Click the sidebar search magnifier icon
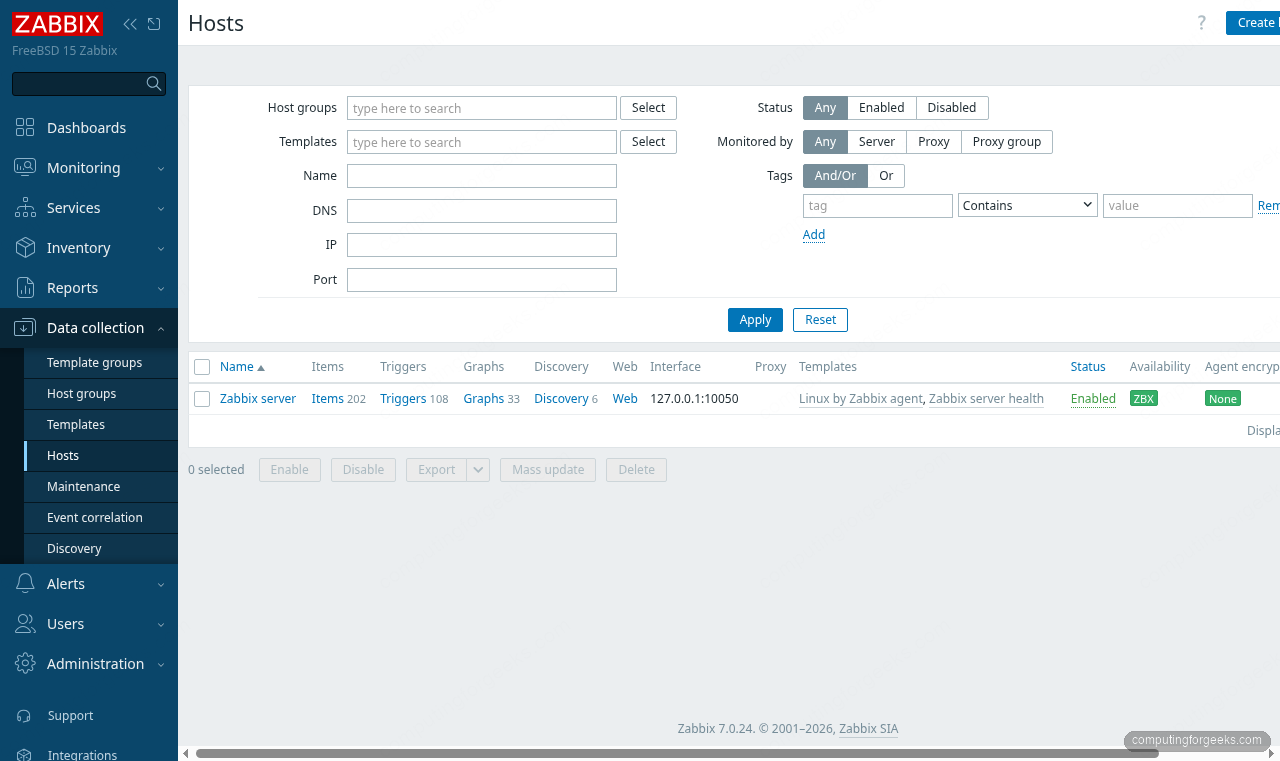Screen dimensions: 1280x761 (x=153, y=83)
